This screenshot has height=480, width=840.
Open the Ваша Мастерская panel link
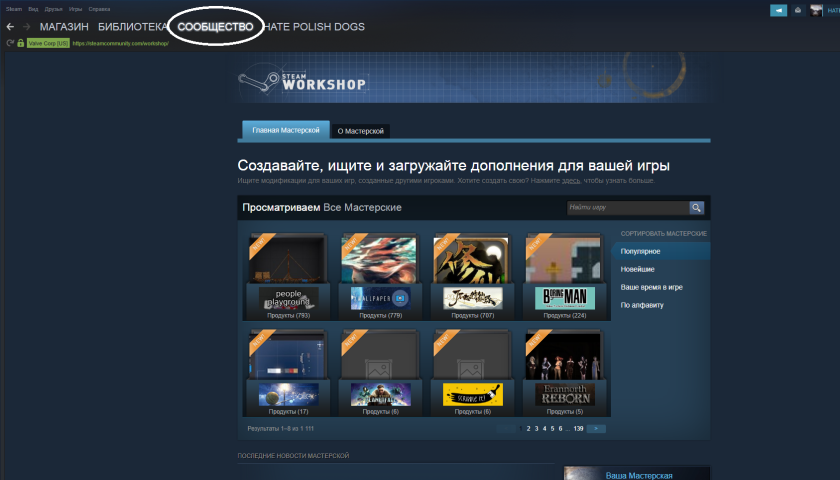[639, 476]
